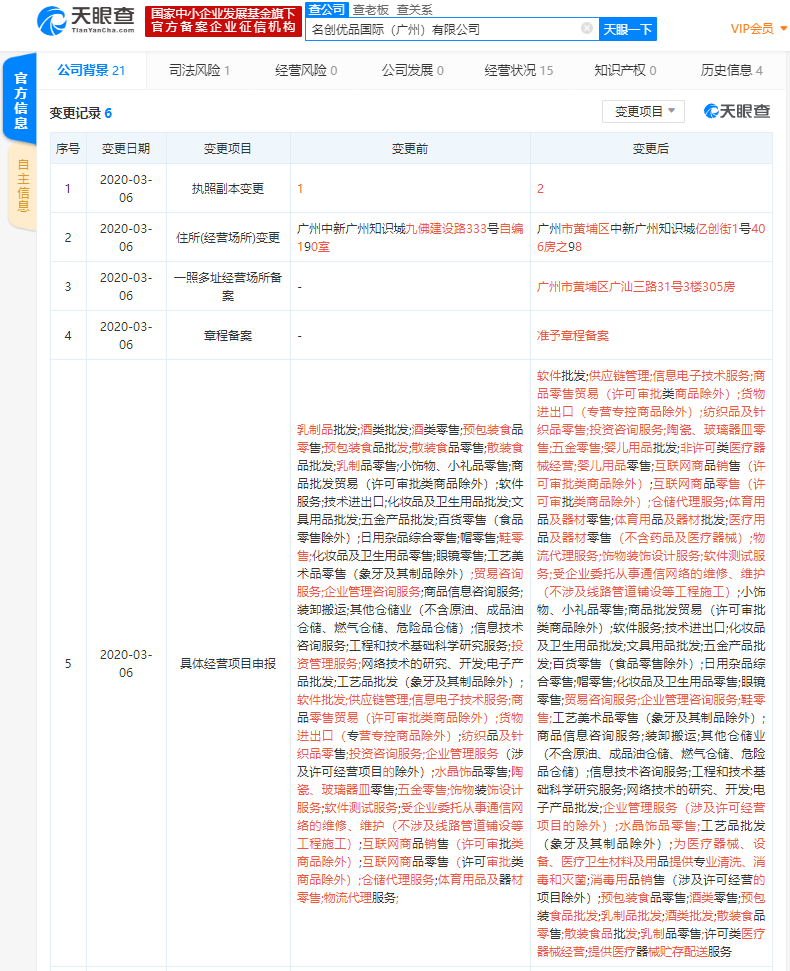This screenshot has width=790, height=971.
Task: Click the 变更前 column header
Action: 410,149
